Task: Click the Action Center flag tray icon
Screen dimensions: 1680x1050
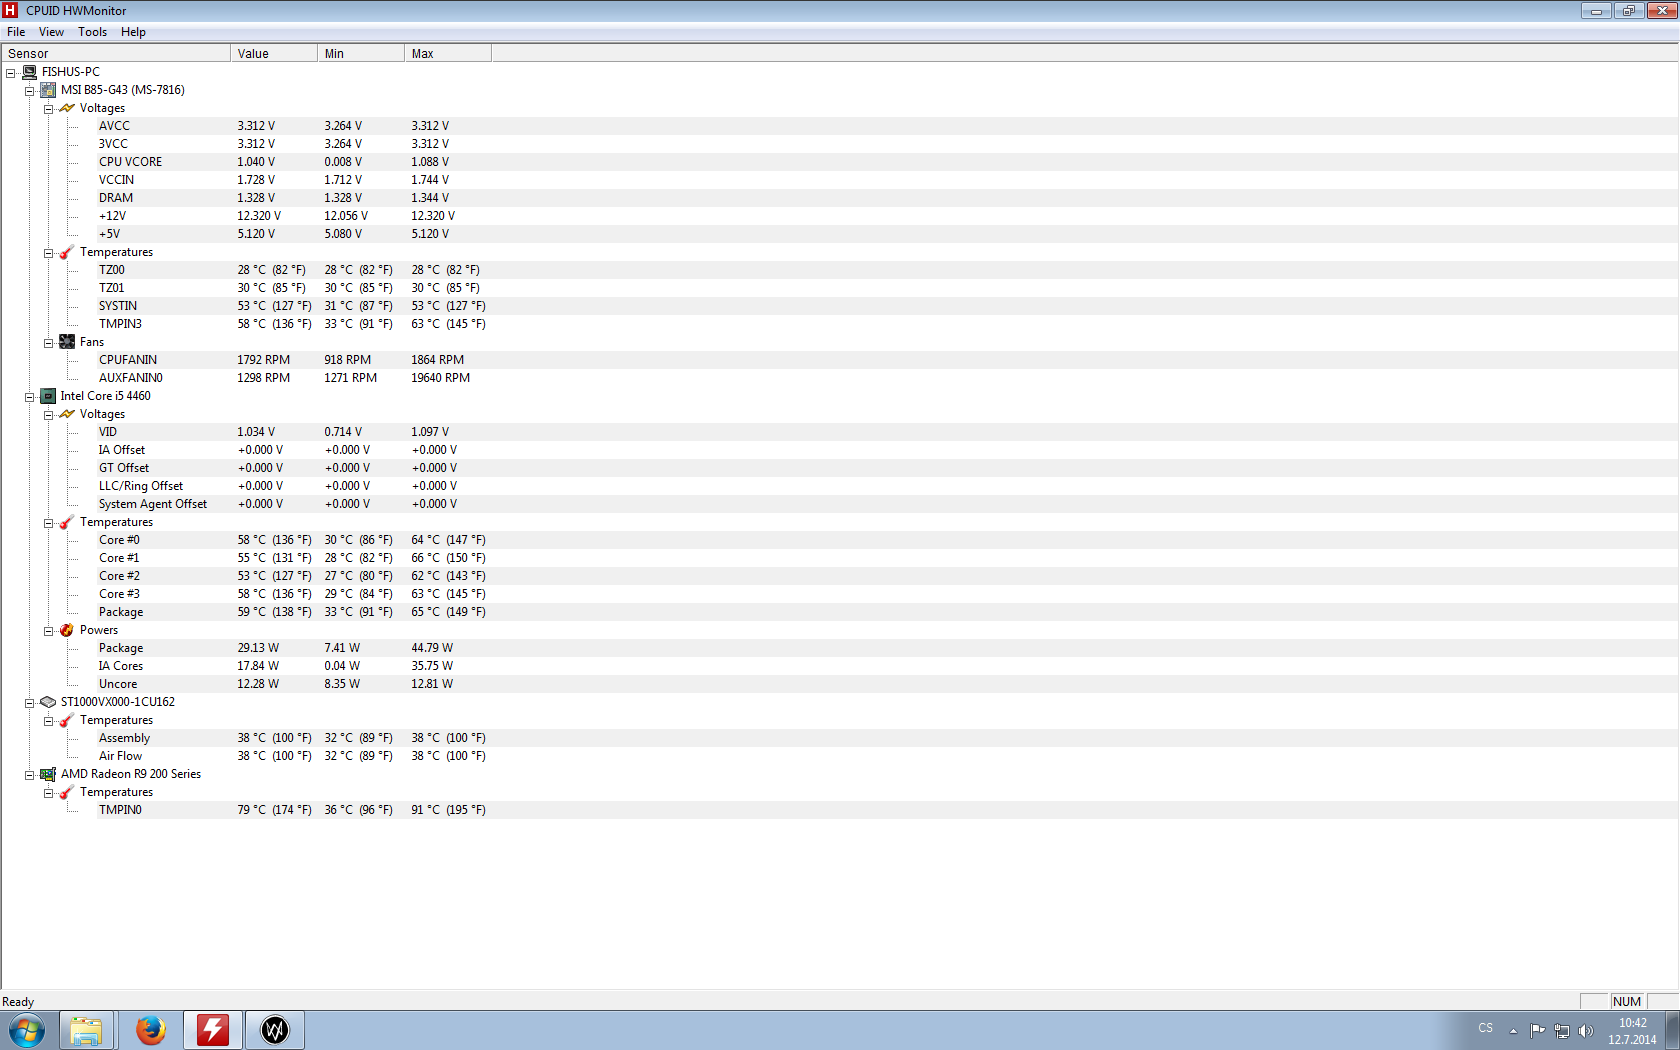Action: 1537,1030
